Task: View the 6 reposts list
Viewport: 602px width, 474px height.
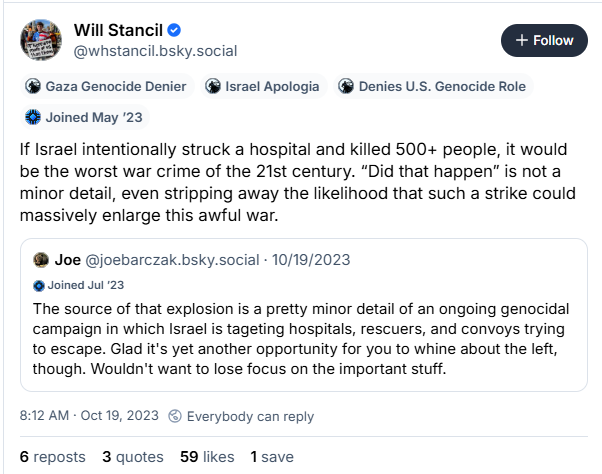Action: (x=53, y=457)
